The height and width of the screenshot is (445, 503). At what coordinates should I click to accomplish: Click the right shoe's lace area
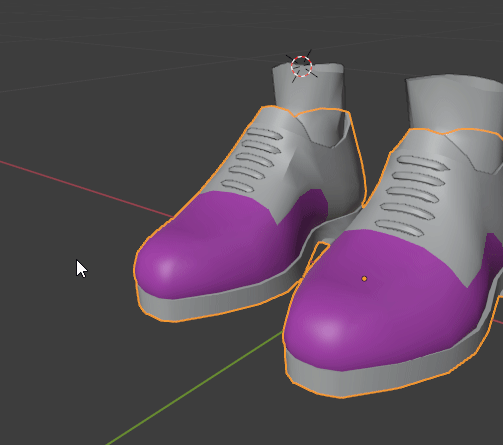(413, 196)
